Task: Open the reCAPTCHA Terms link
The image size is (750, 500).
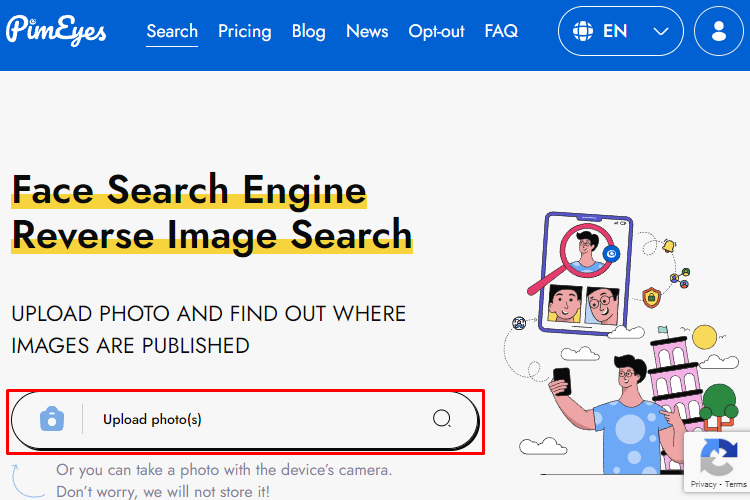Action: click(x=736, y=484)
